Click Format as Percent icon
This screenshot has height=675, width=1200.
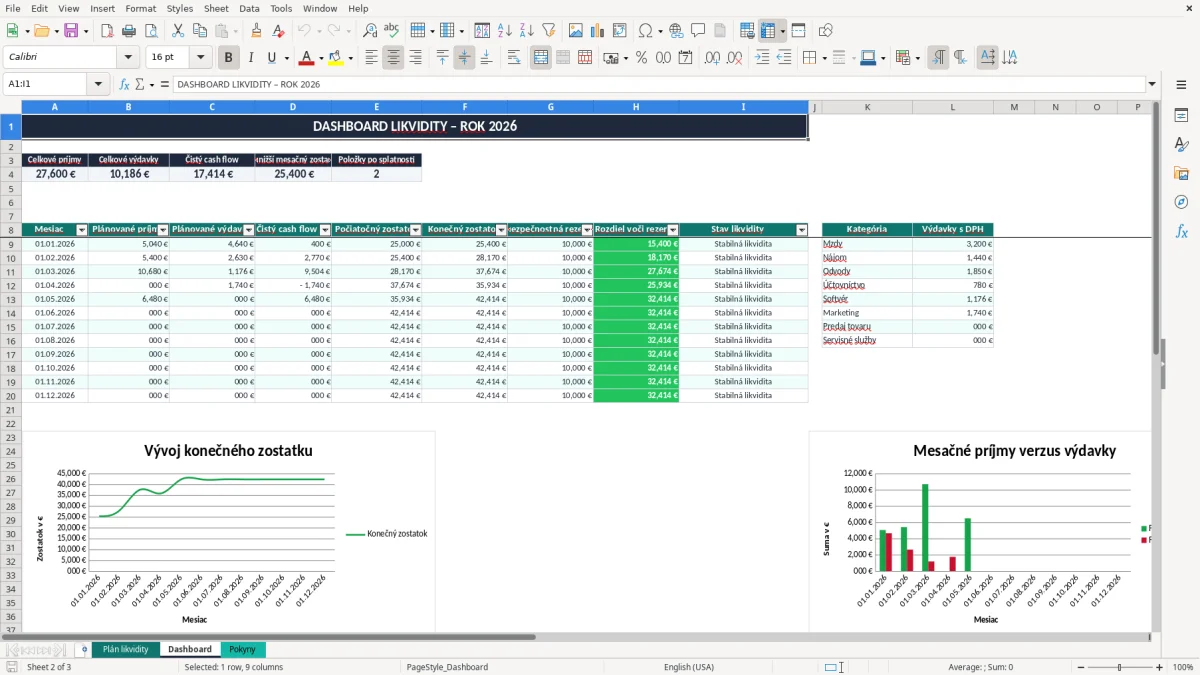pyautogui.click(x=641, y=58)
